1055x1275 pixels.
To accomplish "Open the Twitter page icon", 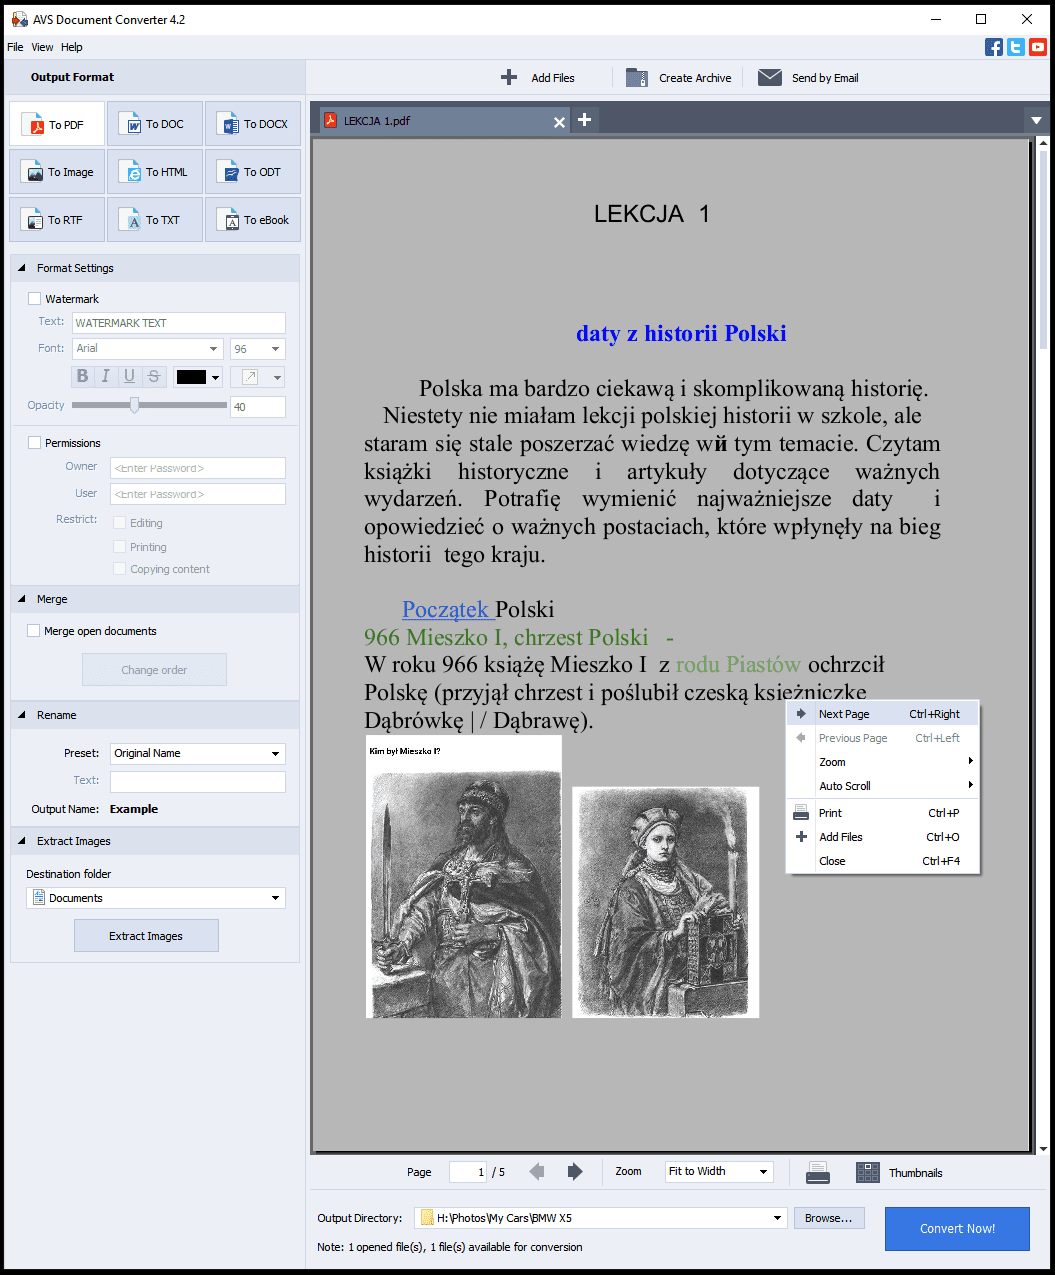I will (x=1016, y=47).
